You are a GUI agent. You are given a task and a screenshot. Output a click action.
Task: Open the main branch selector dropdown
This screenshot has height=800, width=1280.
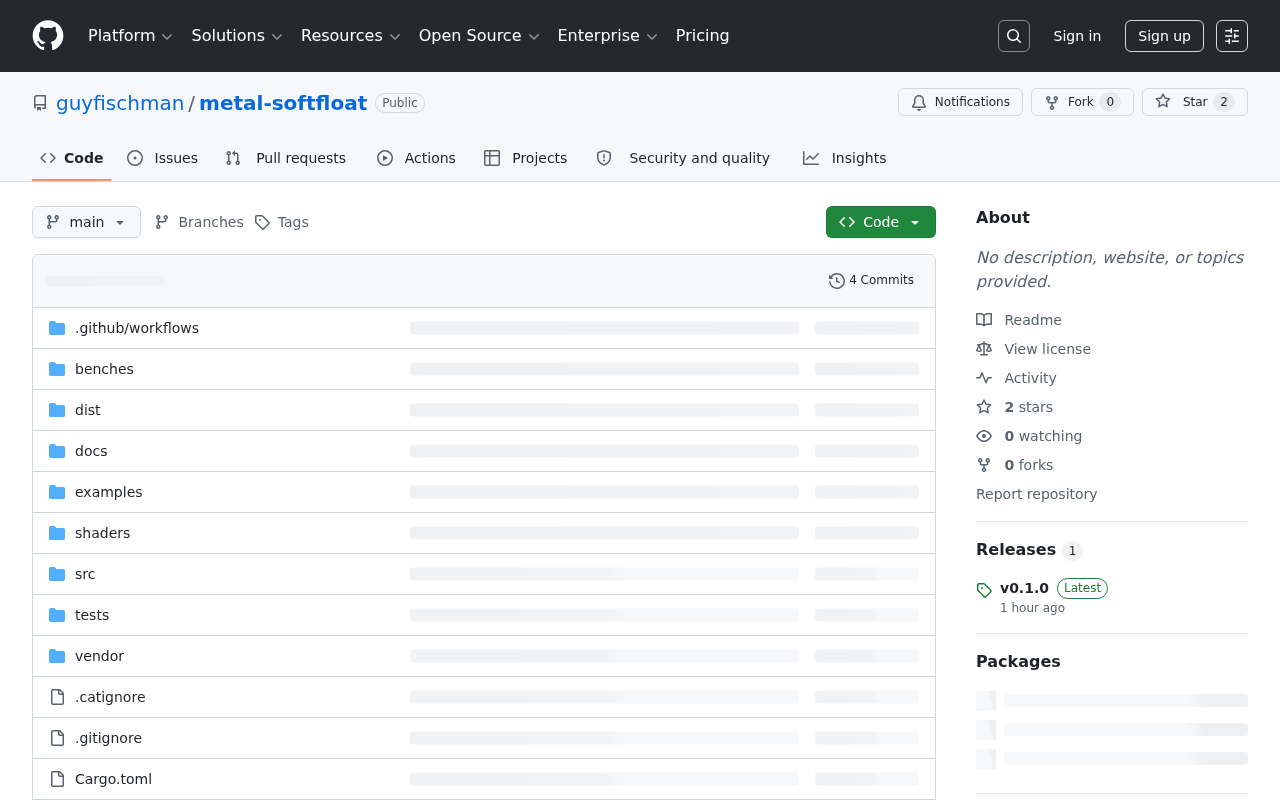coord(86,222)
